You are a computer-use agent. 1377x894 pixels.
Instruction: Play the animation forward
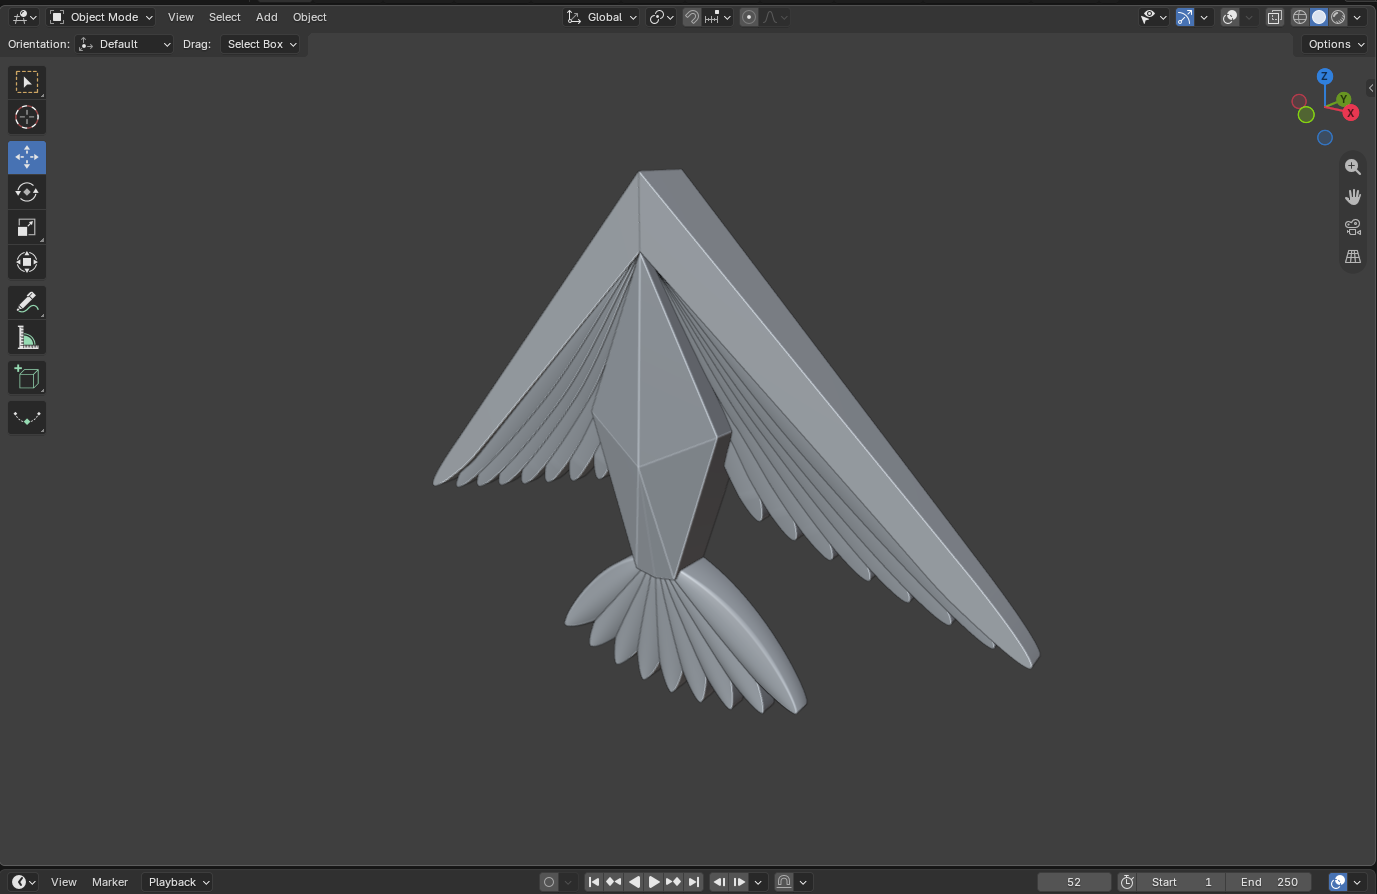(654, 882)
